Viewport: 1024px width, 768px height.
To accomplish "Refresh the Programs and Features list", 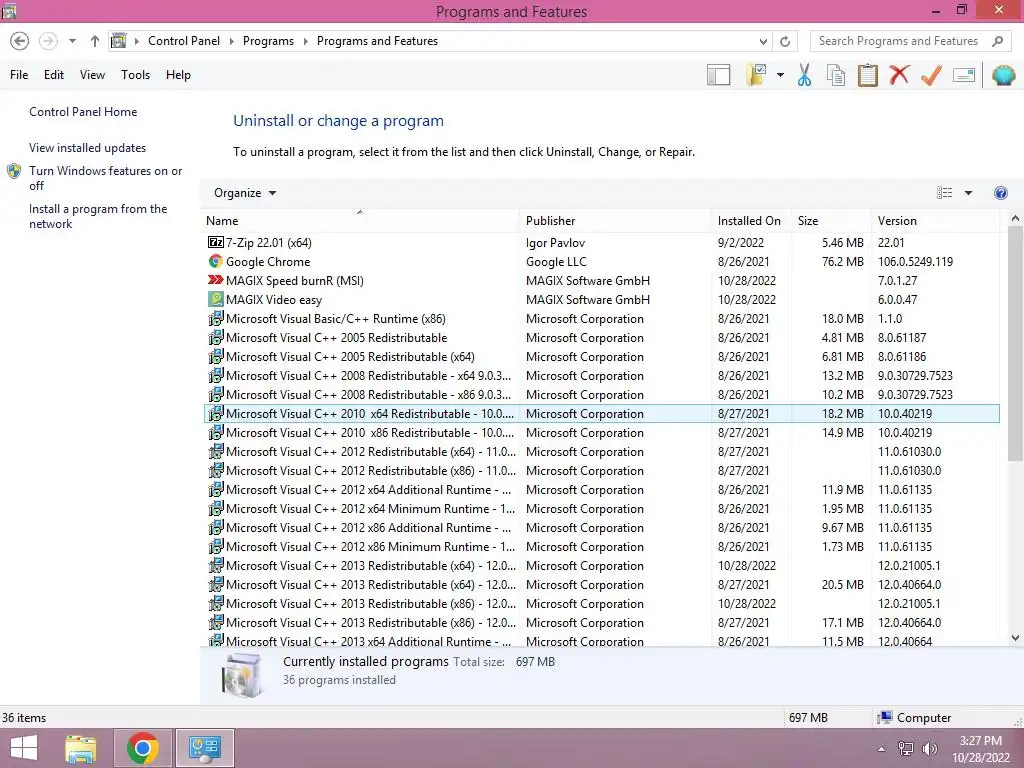I will (x=785, y=41).
